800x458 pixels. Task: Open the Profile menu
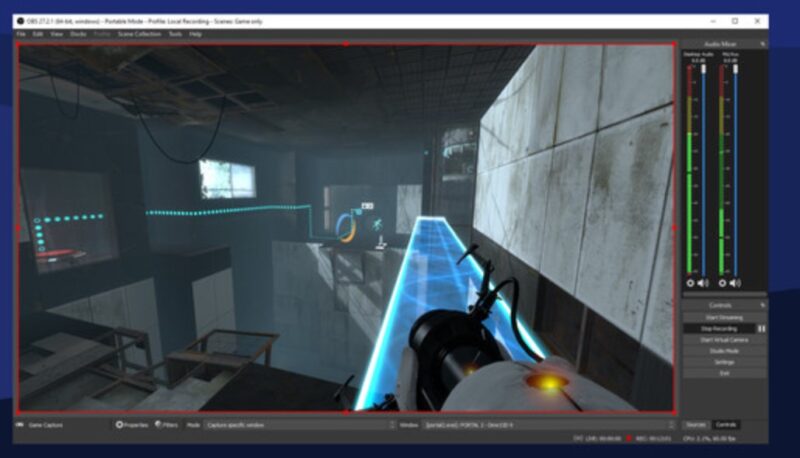tap(102, 34)
